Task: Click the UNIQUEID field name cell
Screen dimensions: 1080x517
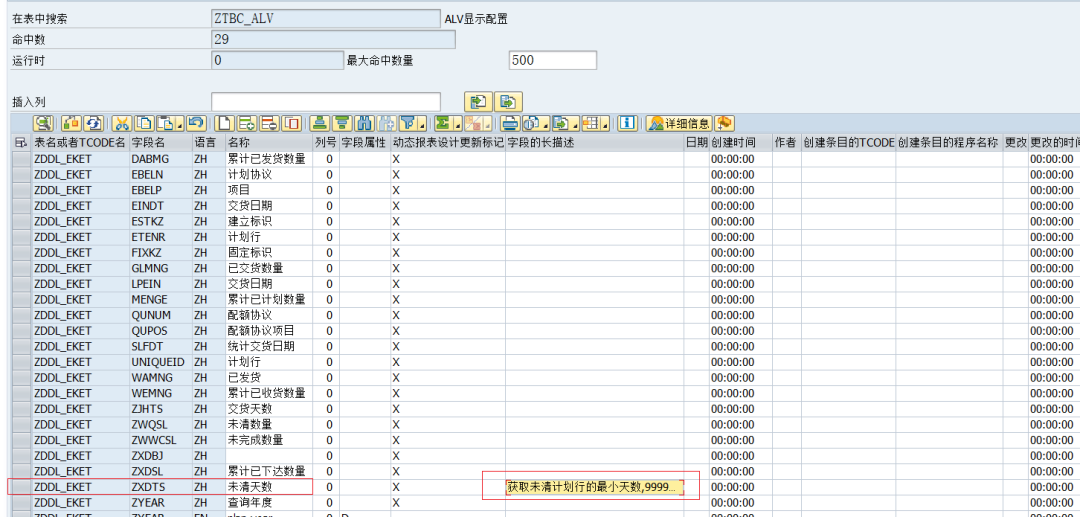Action: [x=160, y=362]
